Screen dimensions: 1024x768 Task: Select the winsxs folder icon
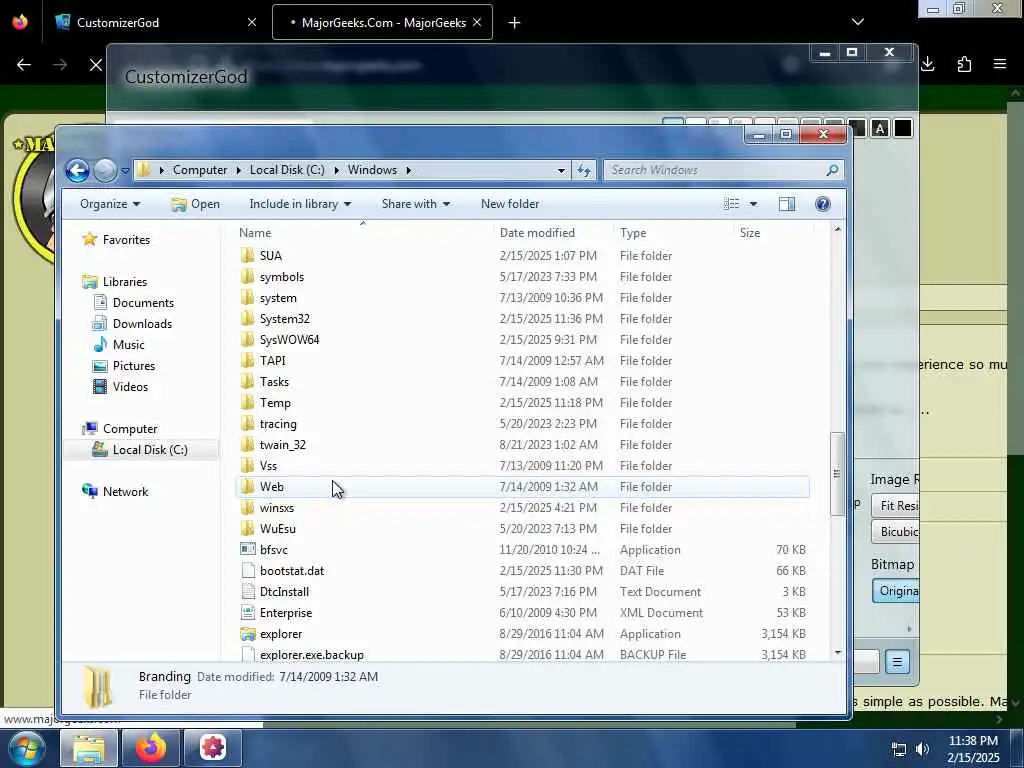(248, 507)
